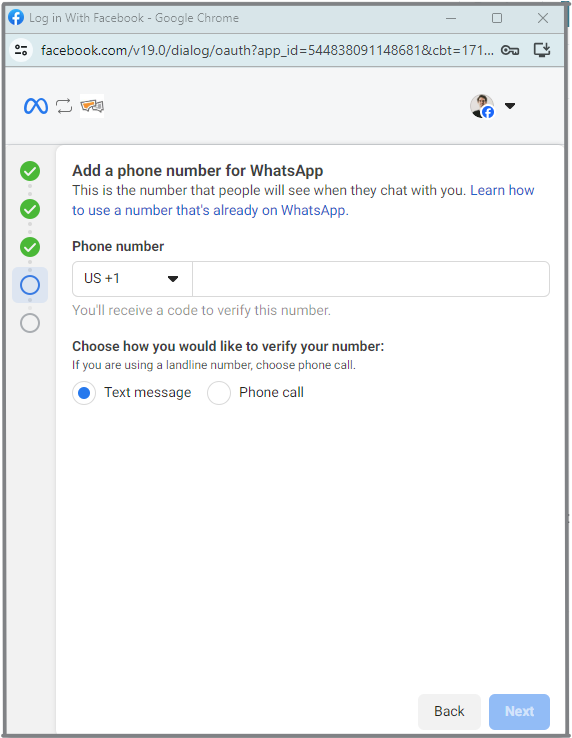Click the final unfilled step circle
The width and height of the screenshot is (572, 738).
30,323
